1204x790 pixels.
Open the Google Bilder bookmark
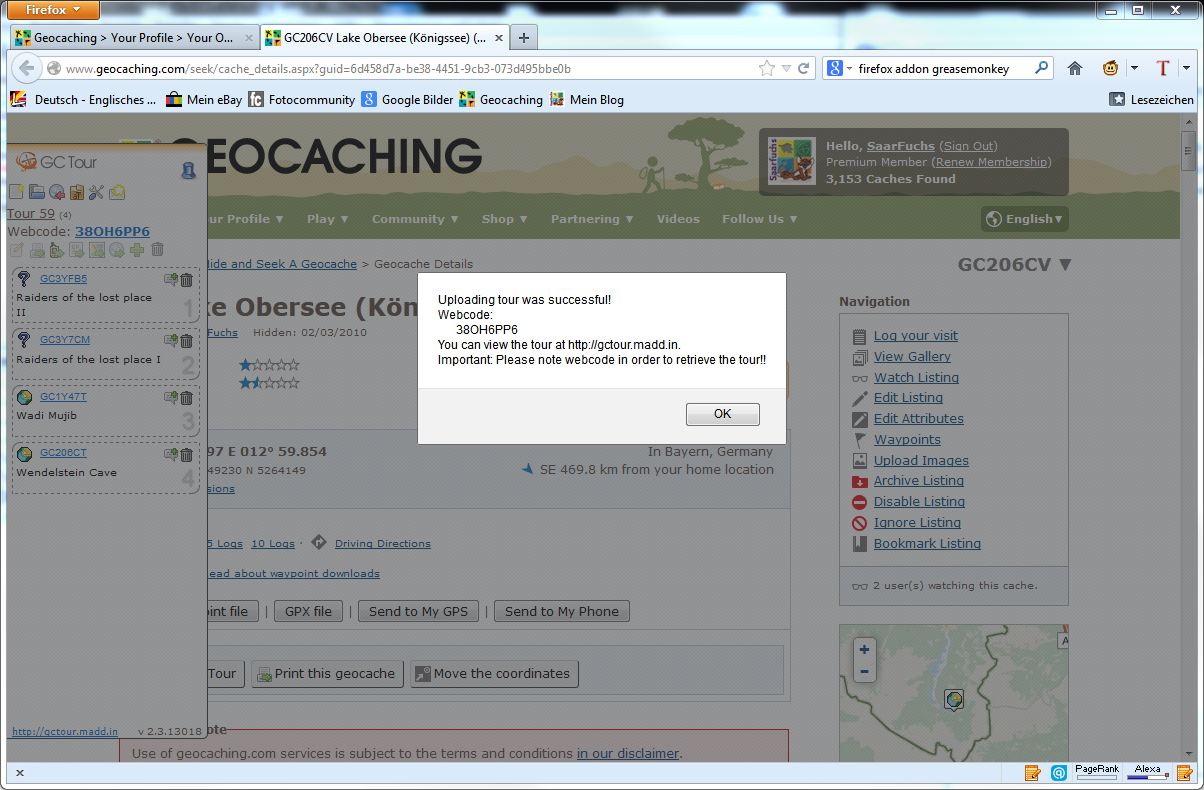[407, 99]
